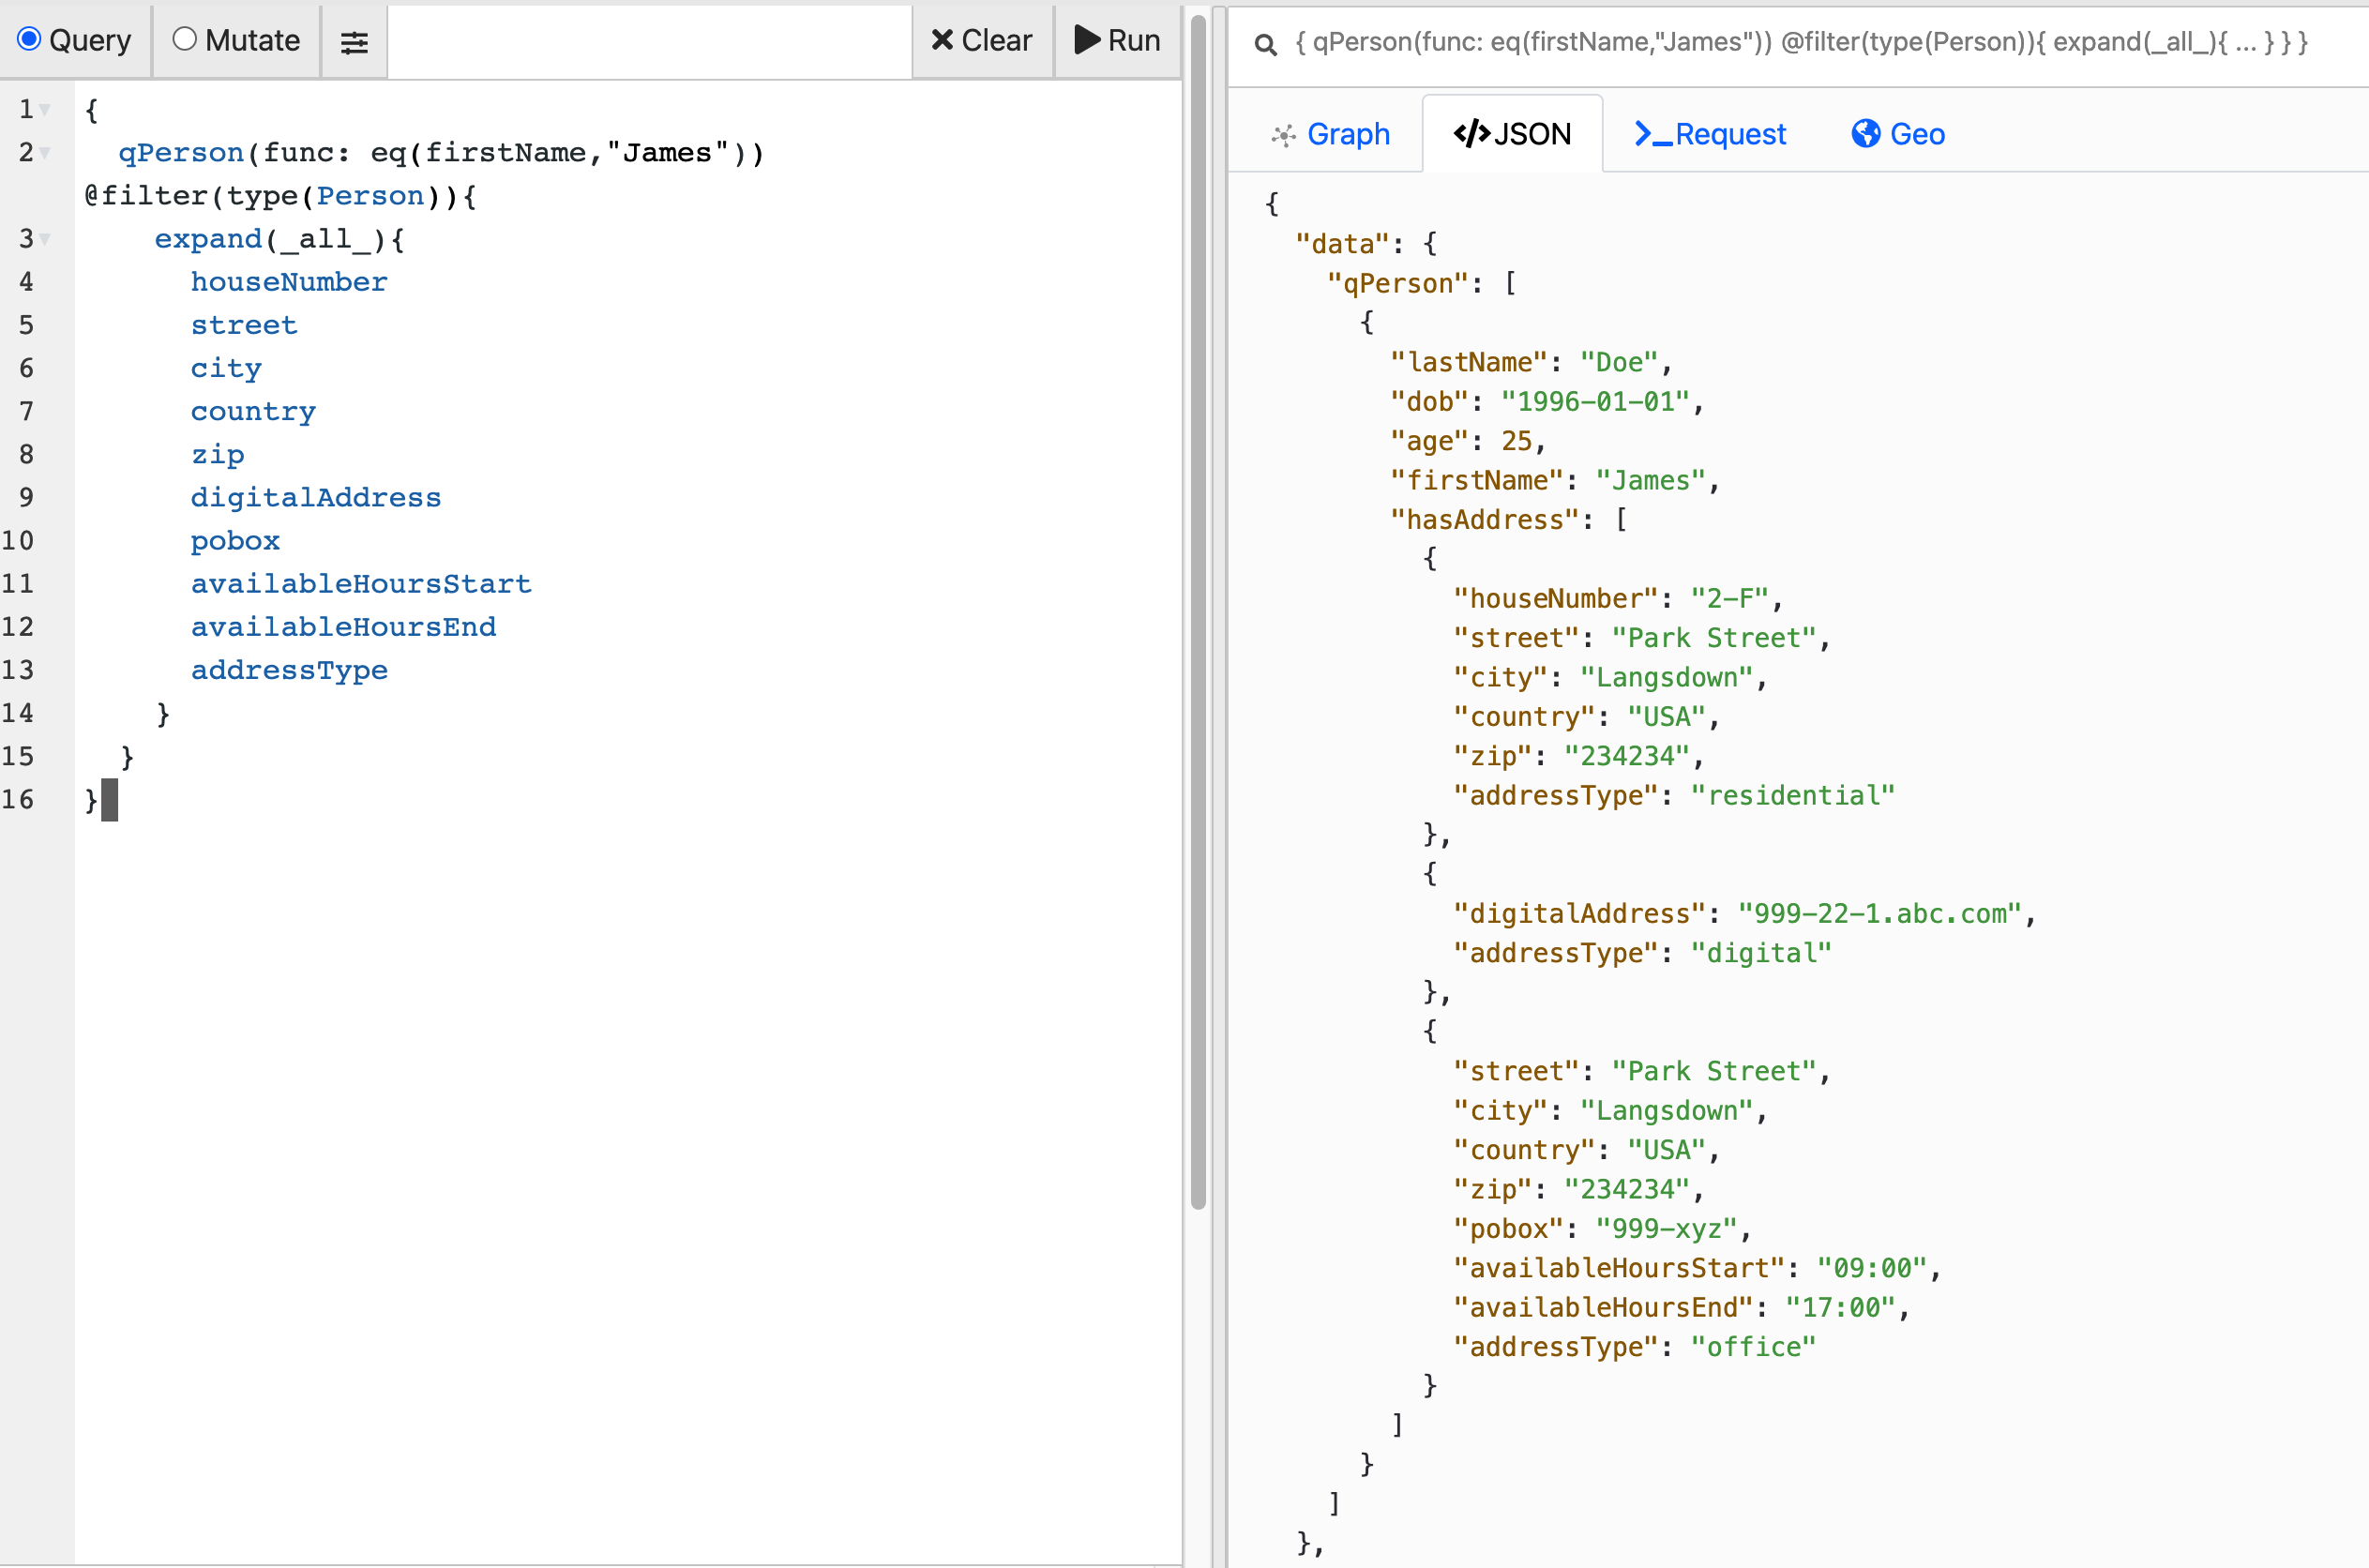The height and width of the screenshot is (1568, 2369).
Task: Click the "residential" addressType value
Action: pyautogui.click(x=1793, y=795)
